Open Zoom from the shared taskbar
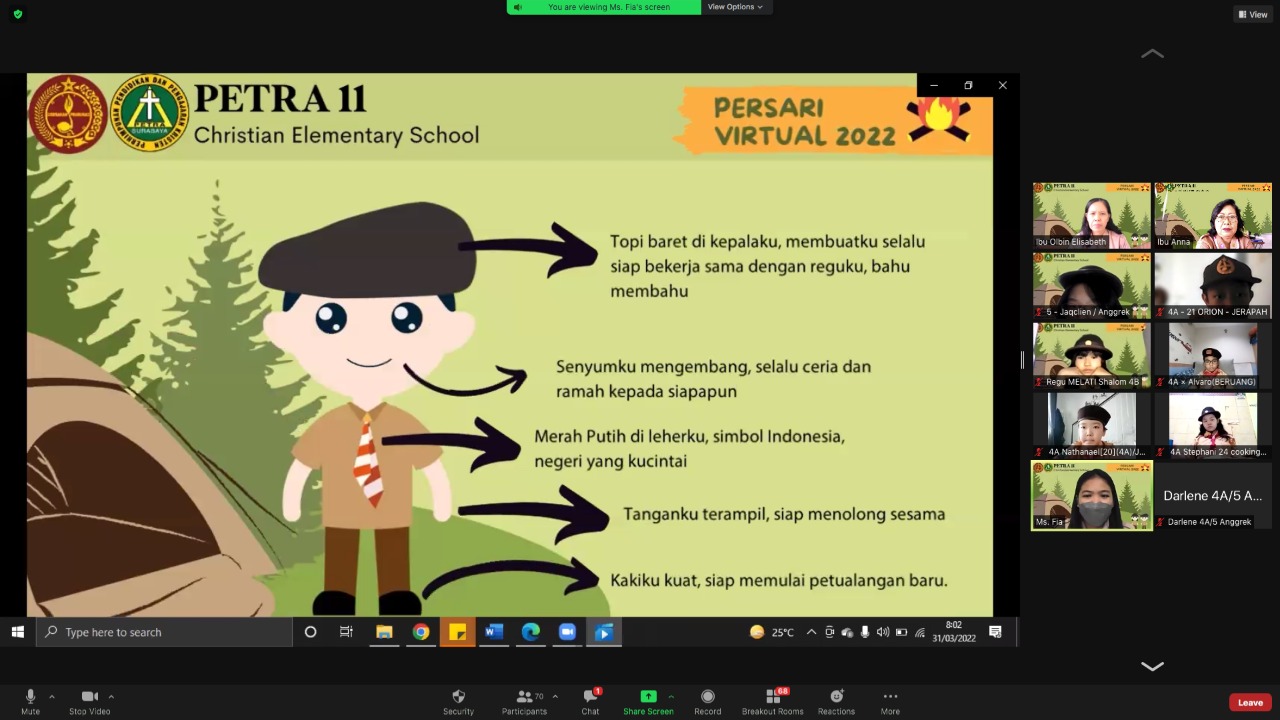This screenshot has height=720, width=1280. pyautogui.click(x=567, y=632)
